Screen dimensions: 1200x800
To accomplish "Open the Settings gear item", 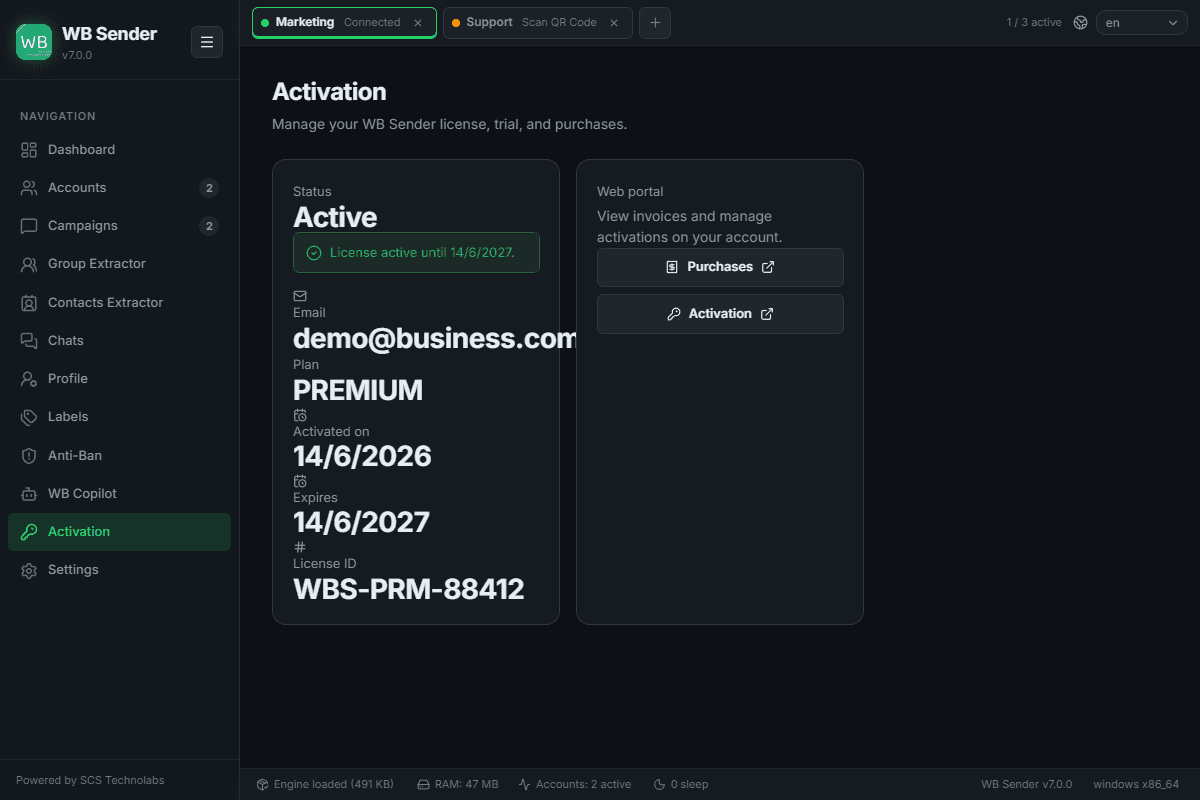I will pyautogui.click(x=119, y=570).
